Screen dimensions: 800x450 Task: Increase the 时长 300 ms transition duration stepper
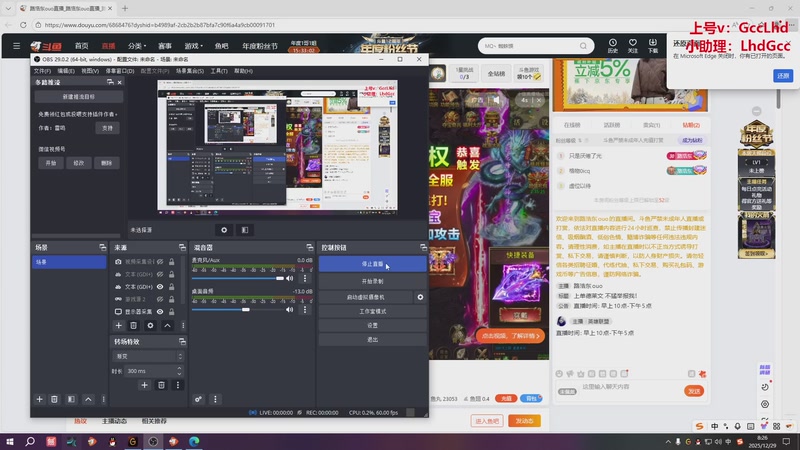179,368
